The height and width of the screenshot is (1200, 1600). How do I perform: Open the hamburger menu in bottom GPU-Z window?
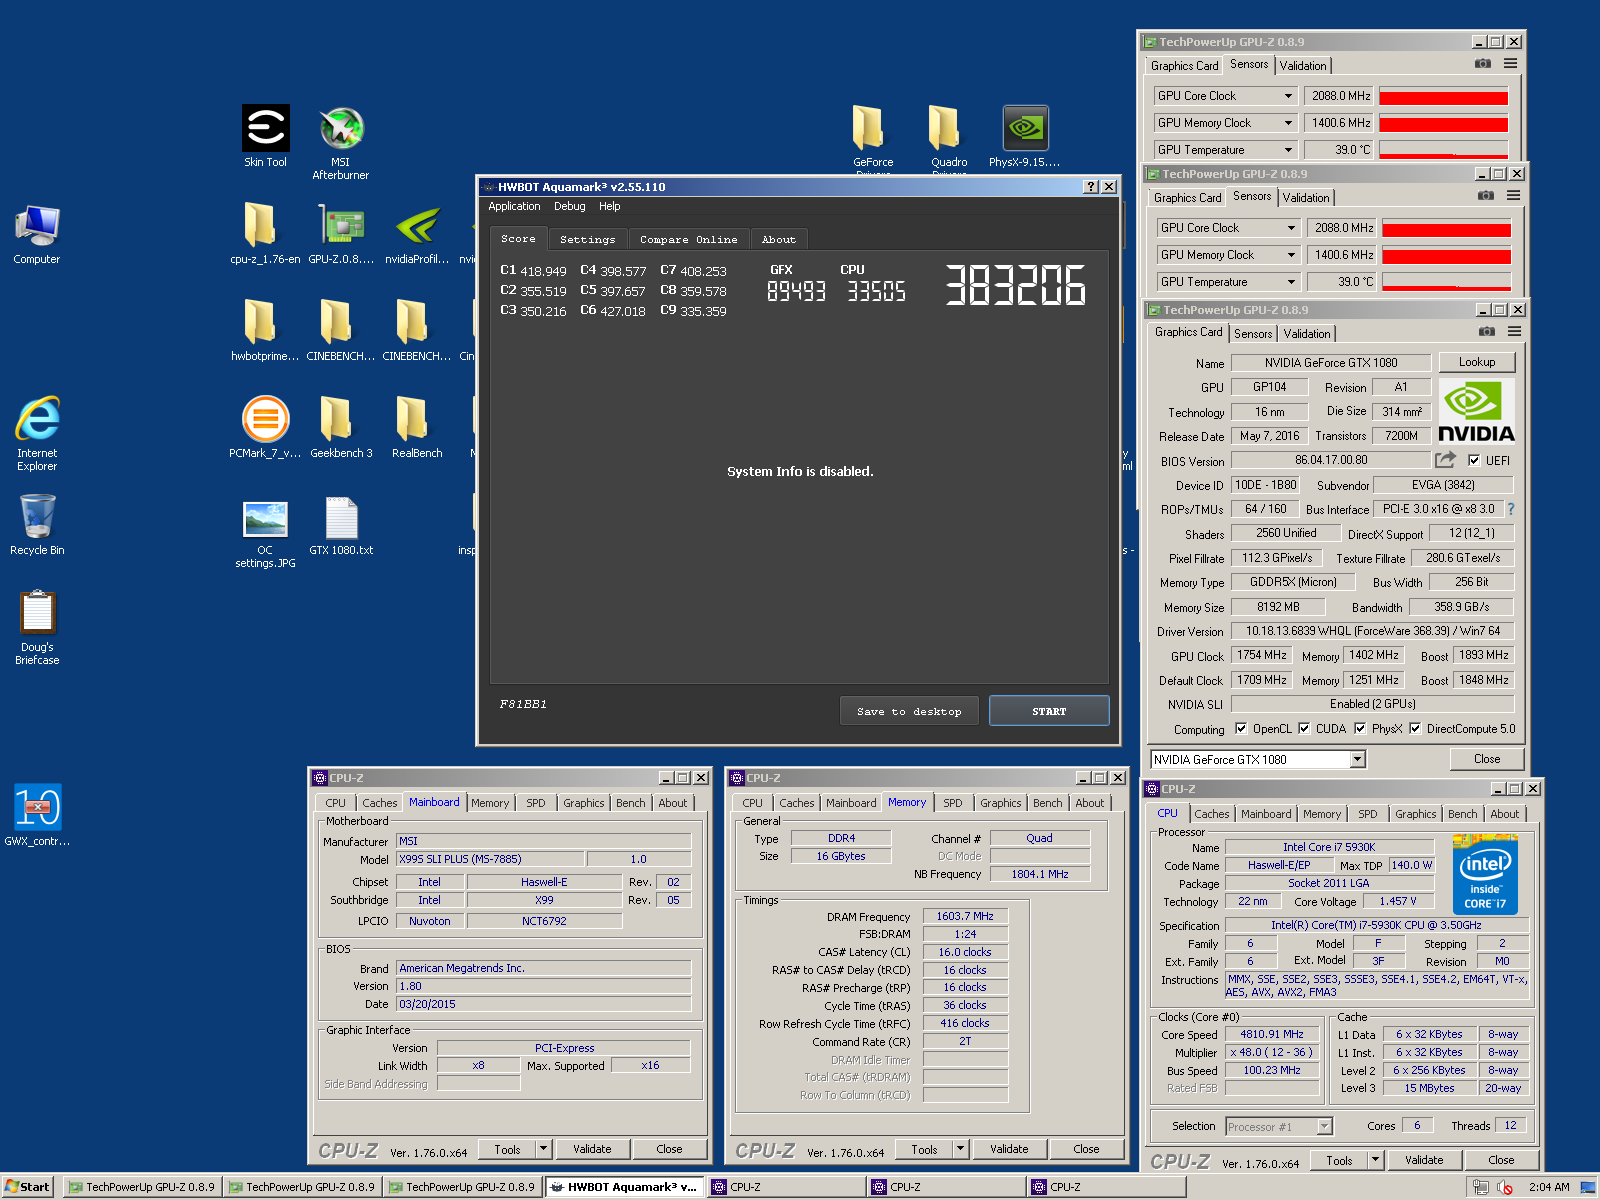click(1515, 331)
